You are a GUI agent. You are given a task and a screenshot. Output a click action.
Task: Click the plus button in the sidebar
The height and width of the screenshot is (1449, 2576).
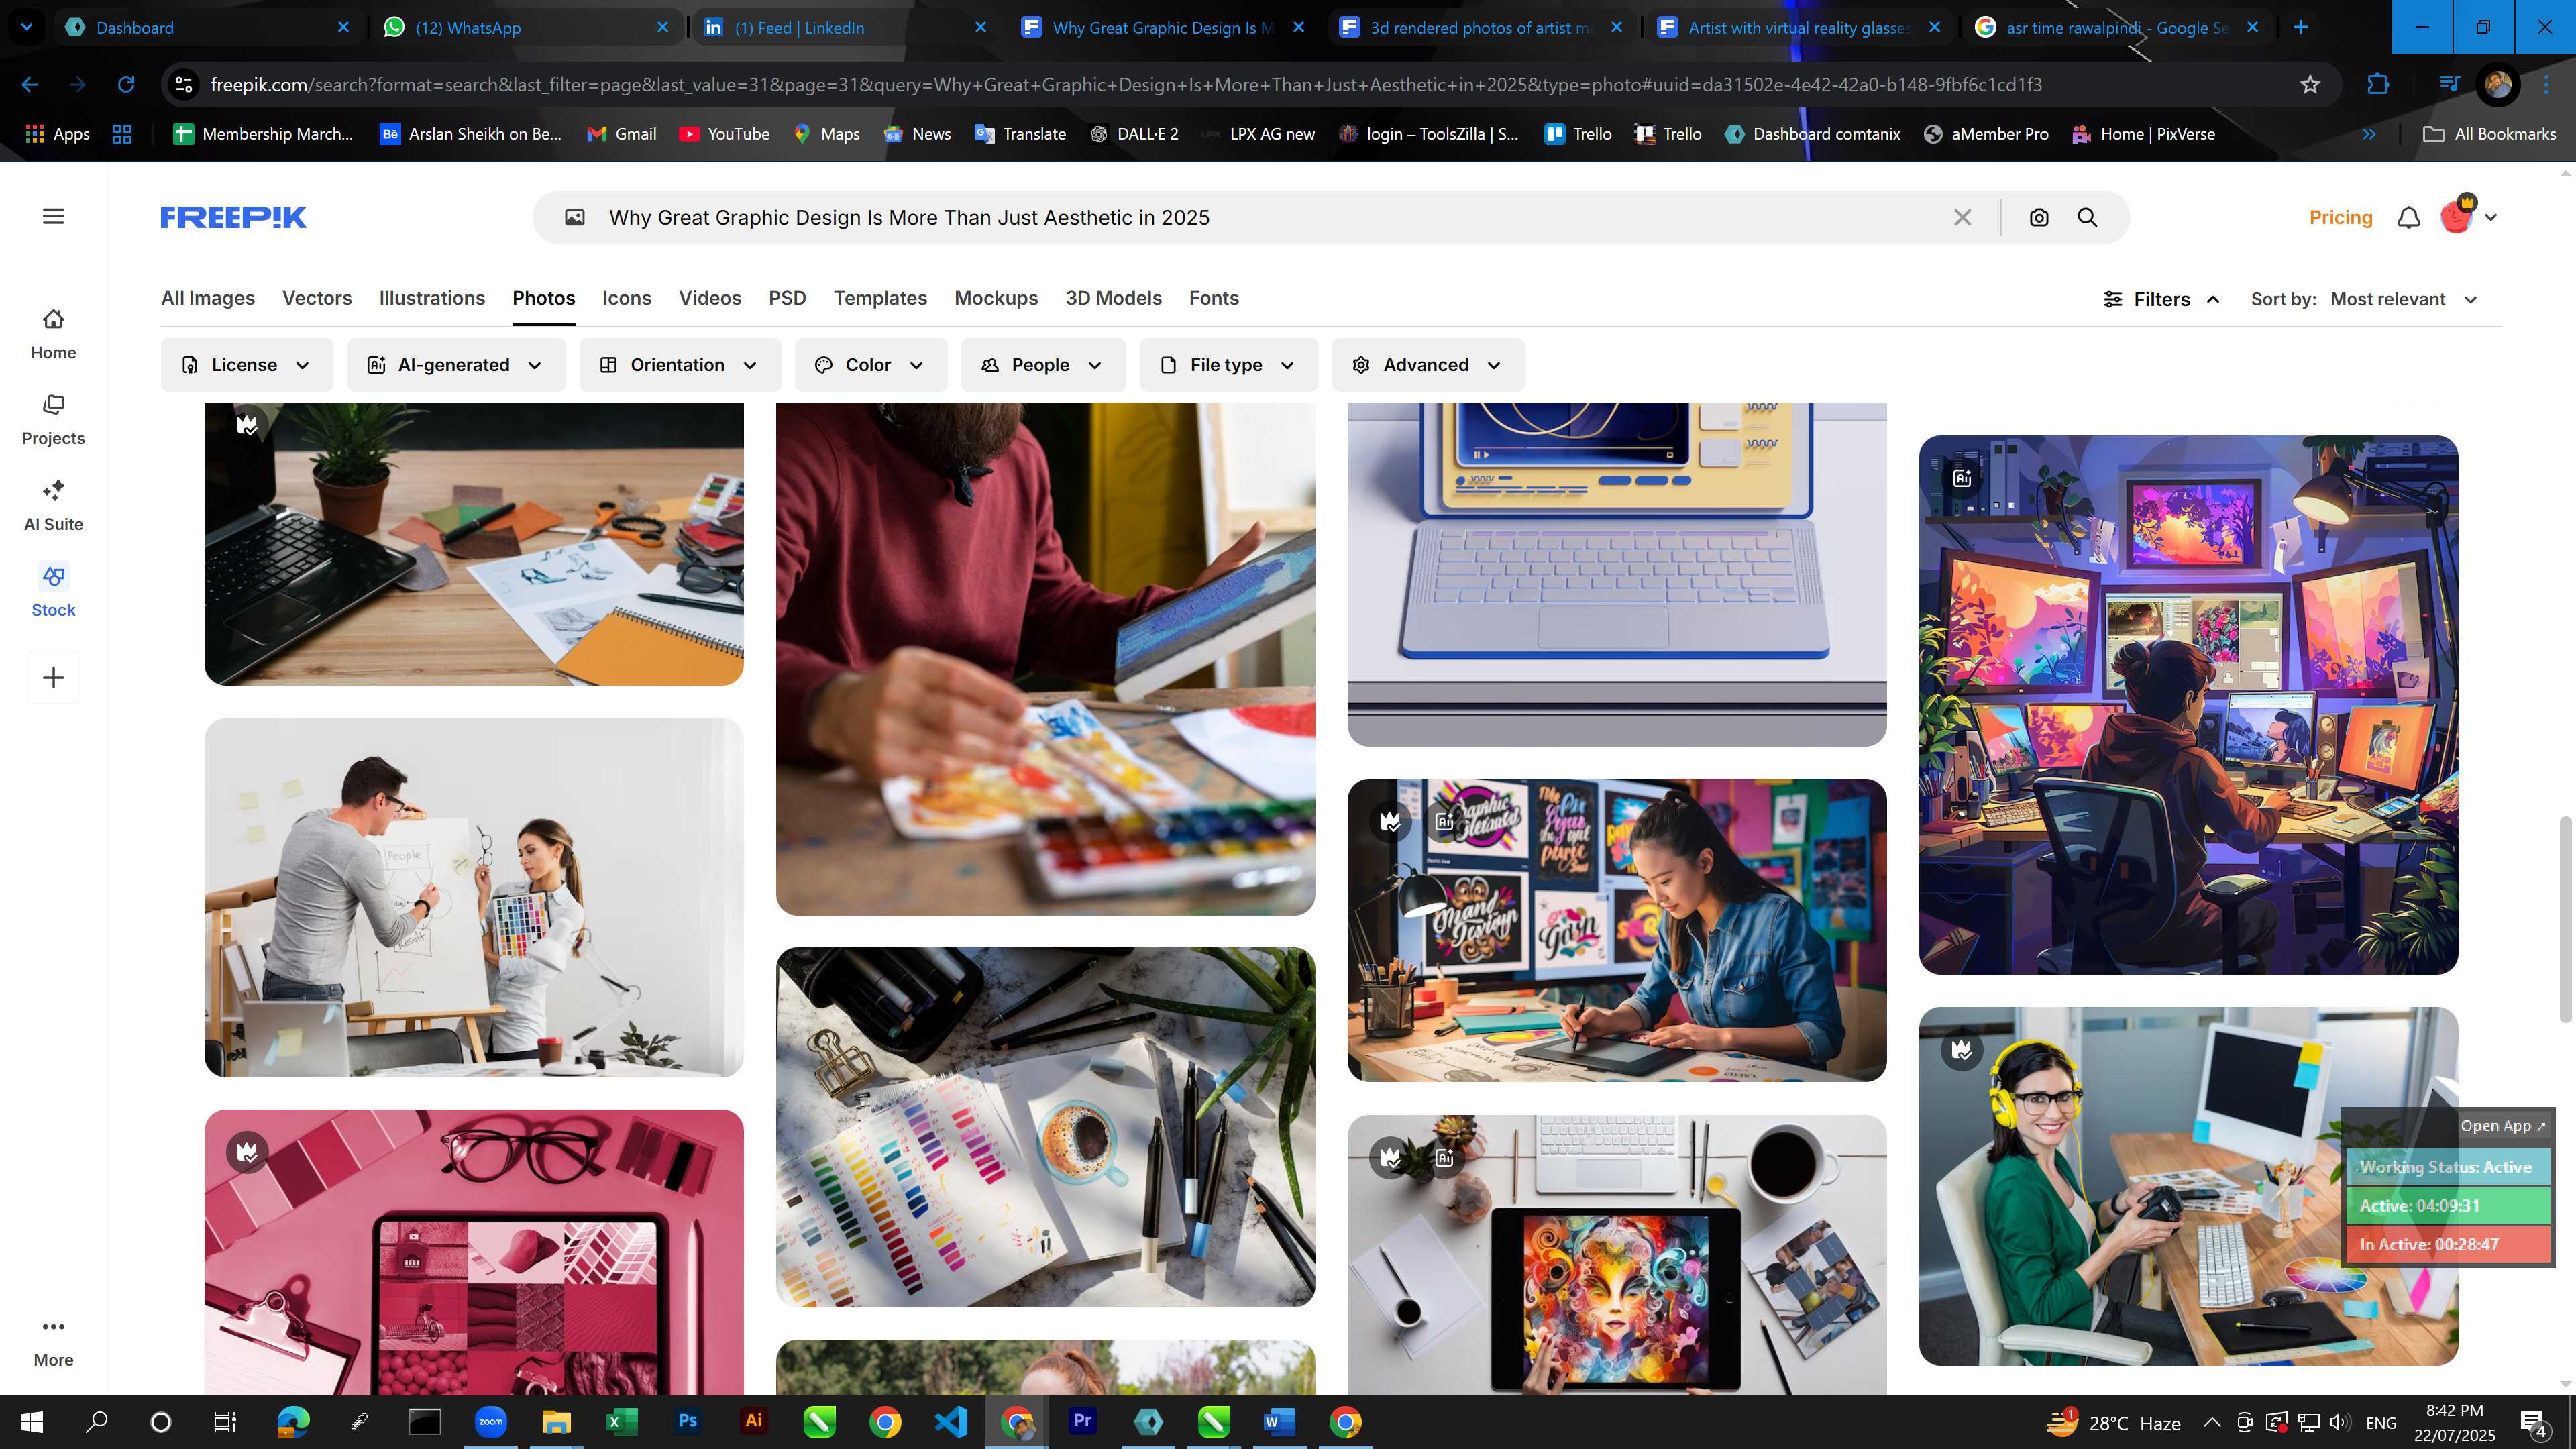pos(53,677)
